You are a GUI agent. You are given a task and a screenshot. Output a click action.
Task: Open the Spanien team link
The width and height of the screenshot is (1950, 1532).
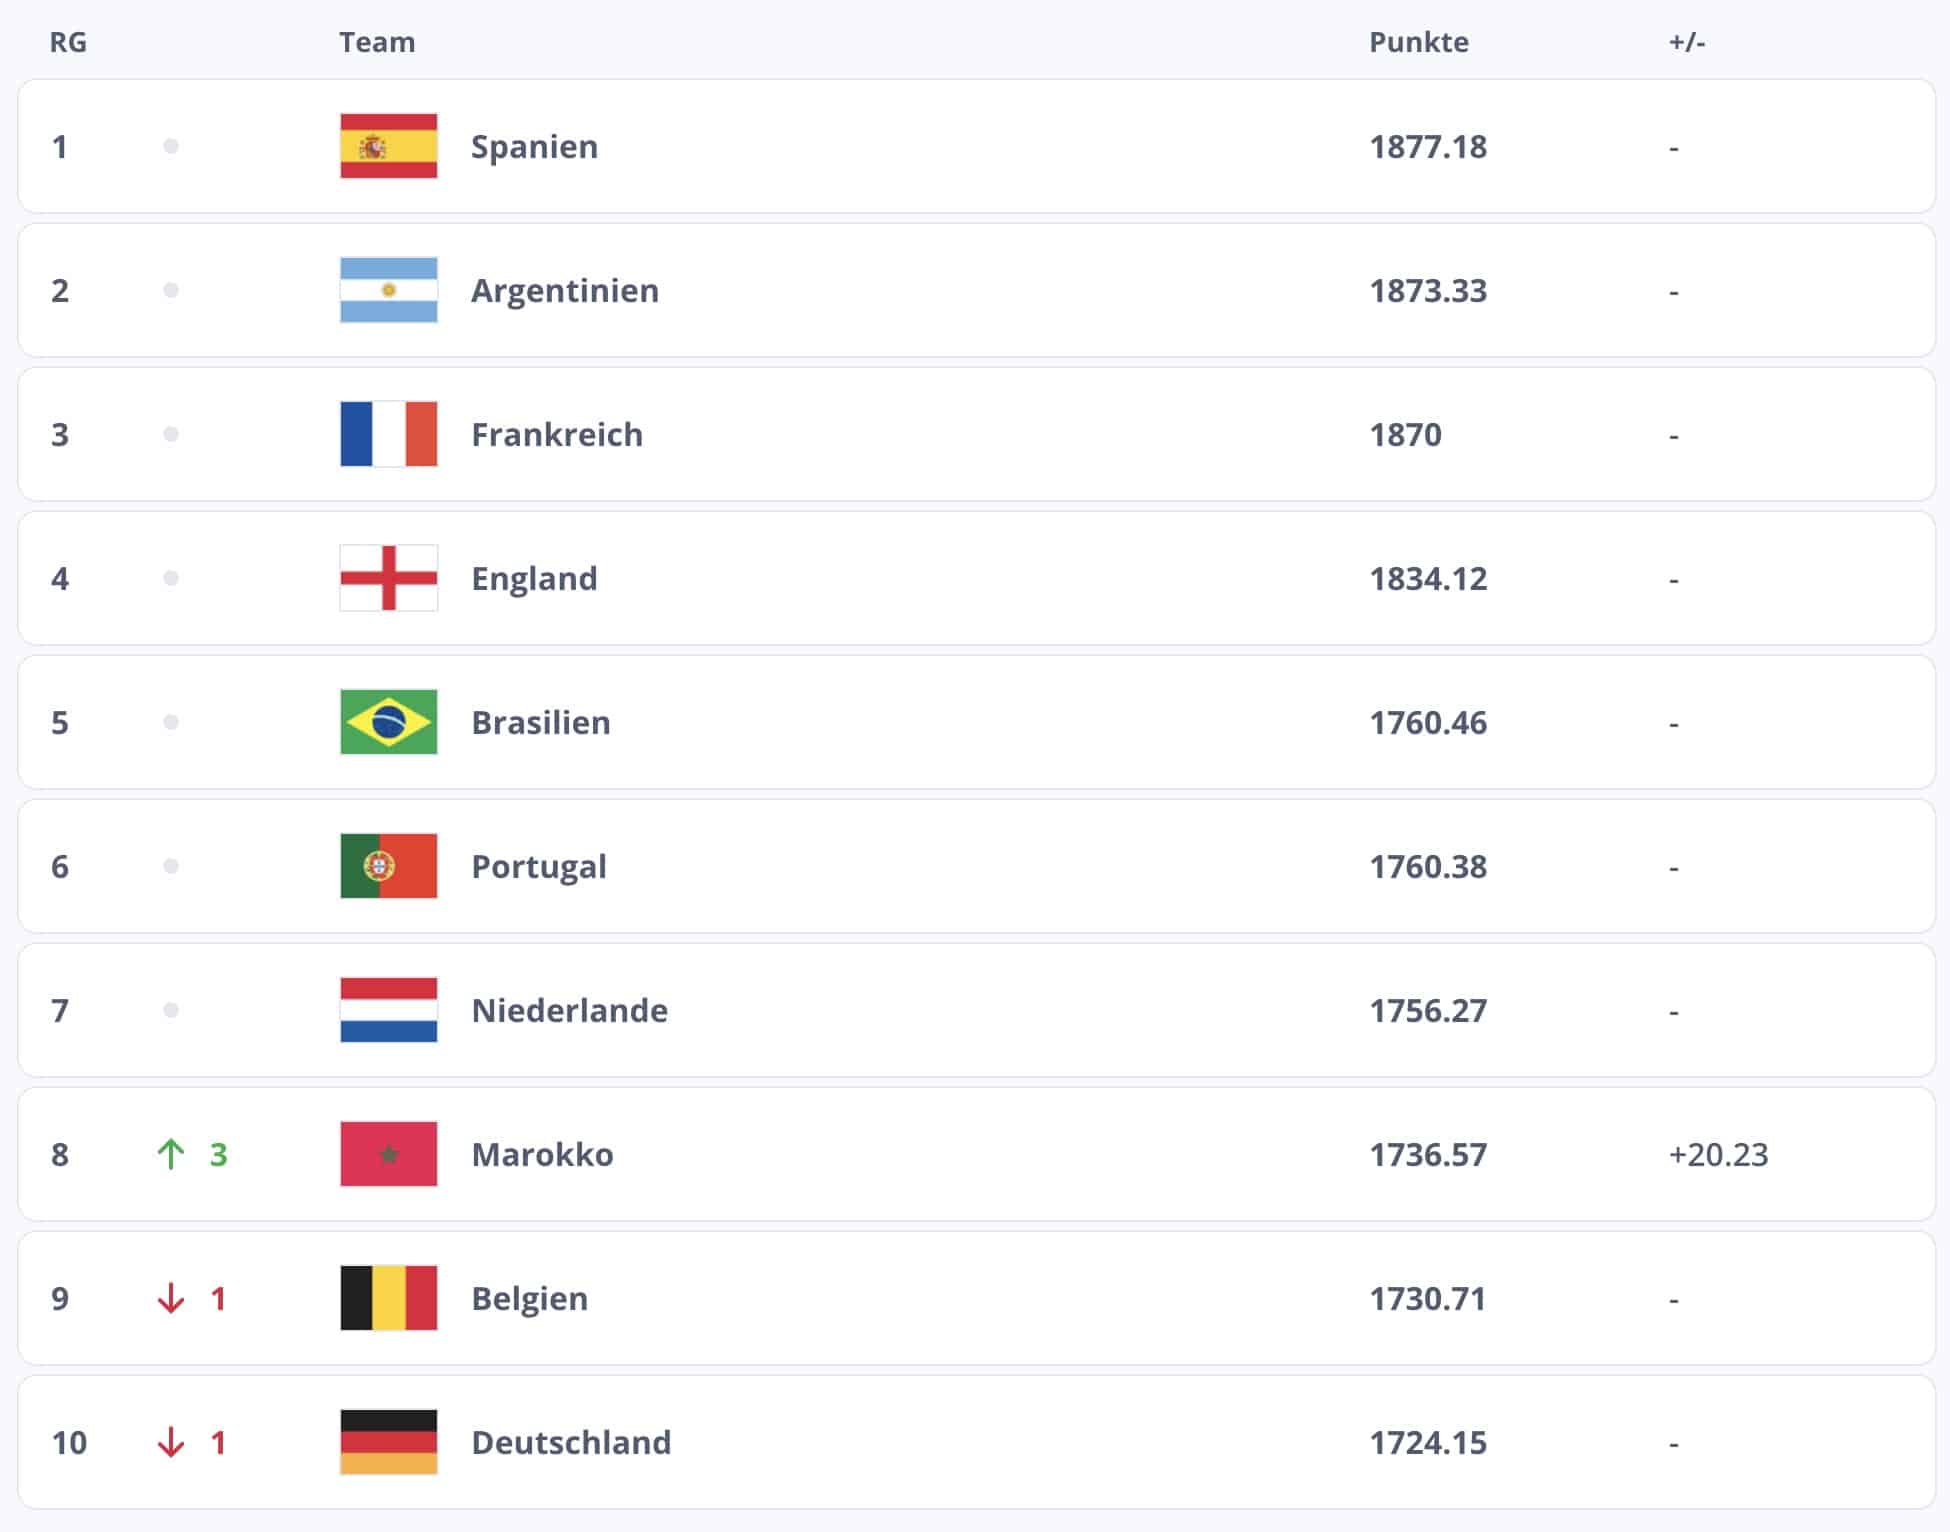coord(534,147)
